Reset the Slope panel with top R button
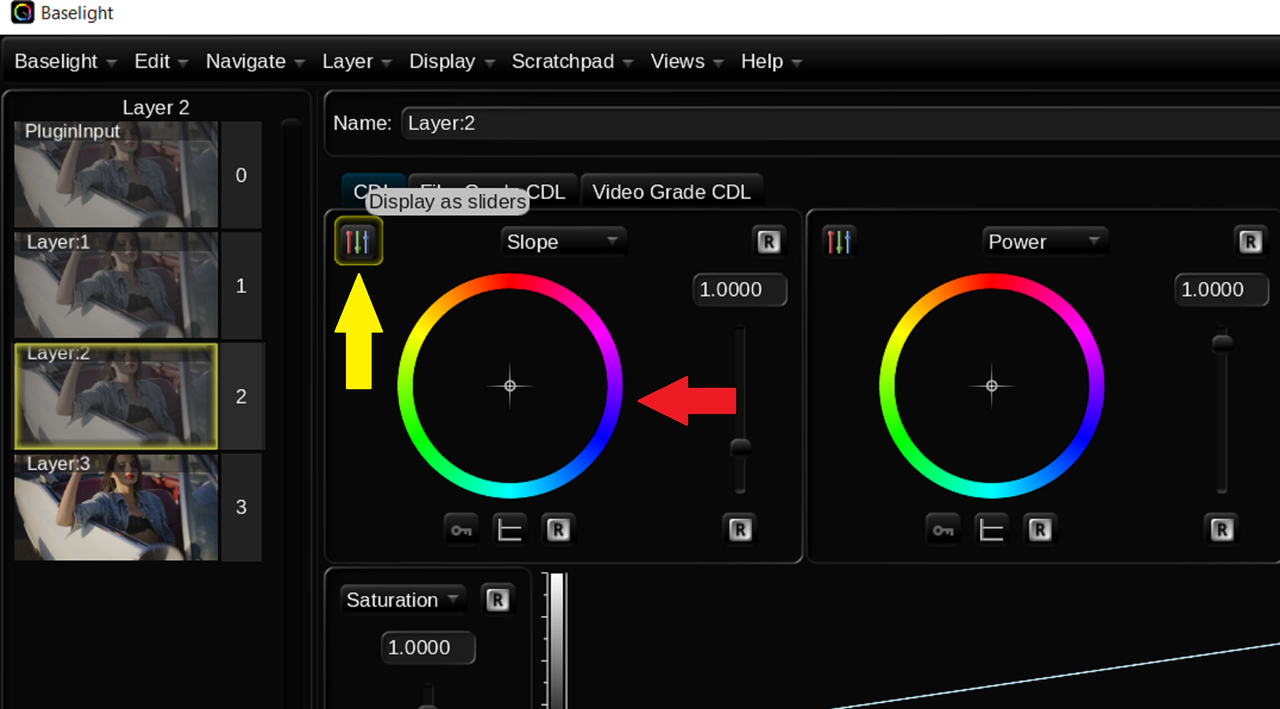 pyautogui.click(x=767, y=241)
